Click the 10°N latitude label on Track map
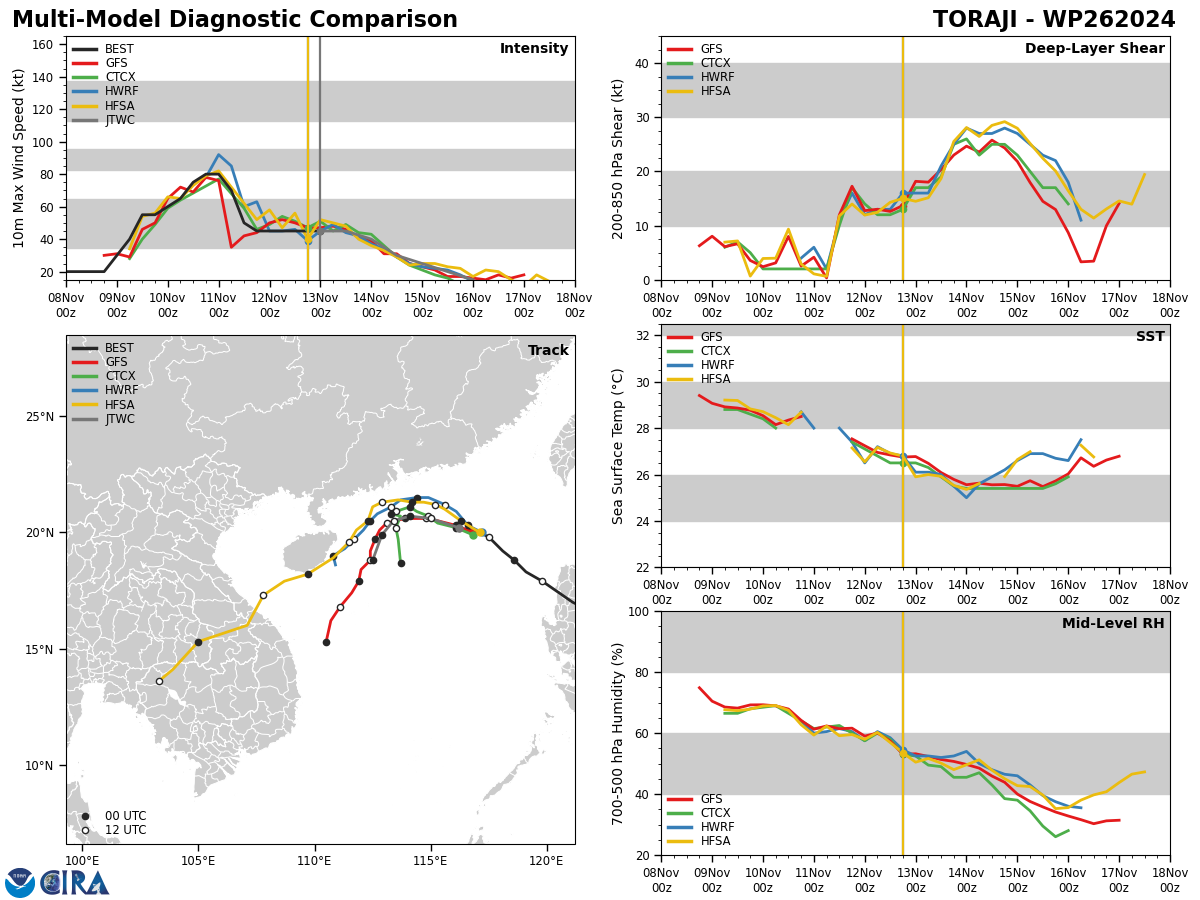 pyautogui.click(x=39, y=766)
